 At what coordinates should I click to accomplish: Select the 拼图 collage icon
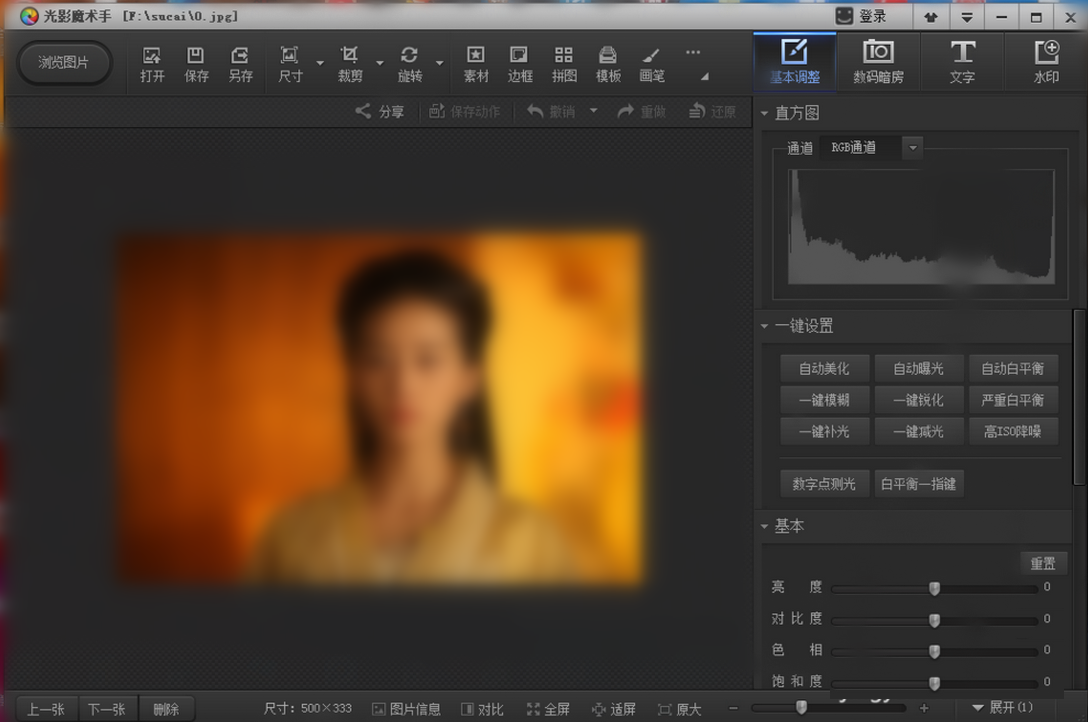pos(563,62)
